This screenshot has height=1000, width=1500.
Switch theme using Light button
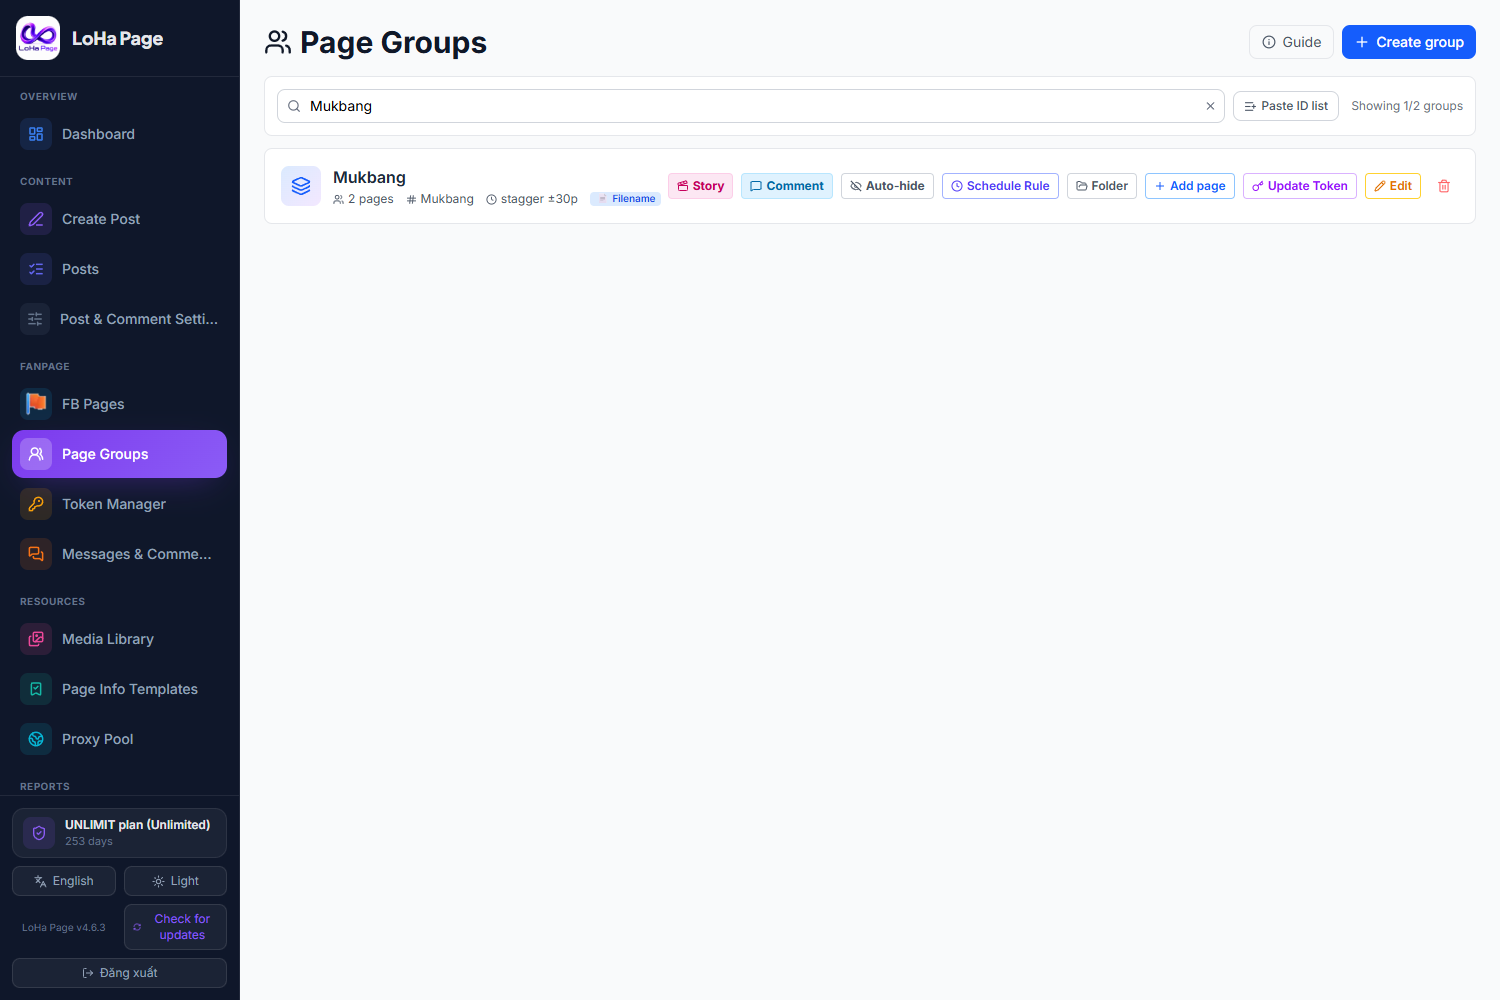[x=175, y=881]
